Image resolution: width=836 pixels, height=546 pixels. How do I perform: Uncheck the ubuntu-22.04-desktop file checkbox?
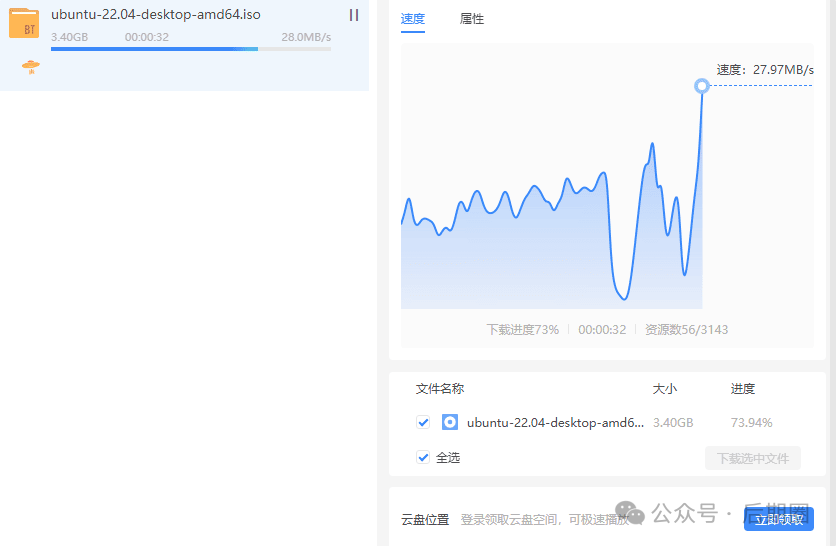pyautogui.click(x=423, y=422)
